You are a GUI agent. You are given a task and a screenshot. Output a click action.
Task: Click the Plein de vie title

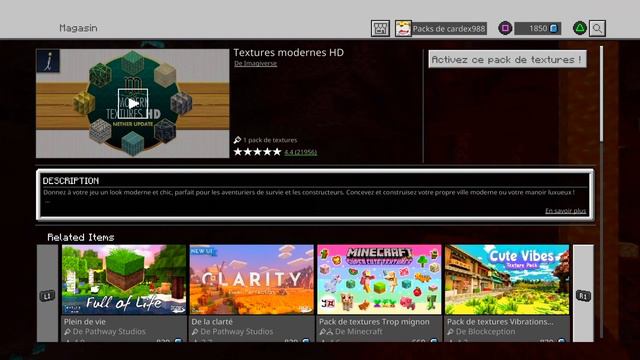point(85,322)
